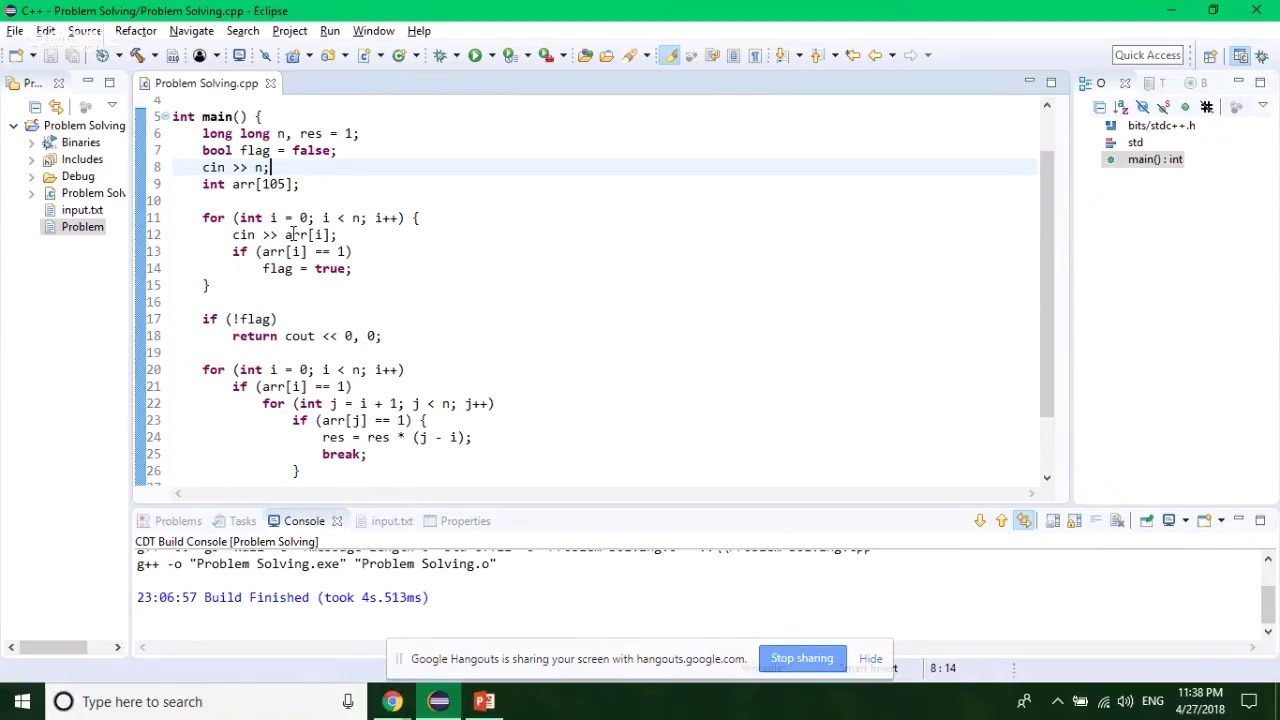Toggle Link with Editor in Project Explorer

(56, 106)
